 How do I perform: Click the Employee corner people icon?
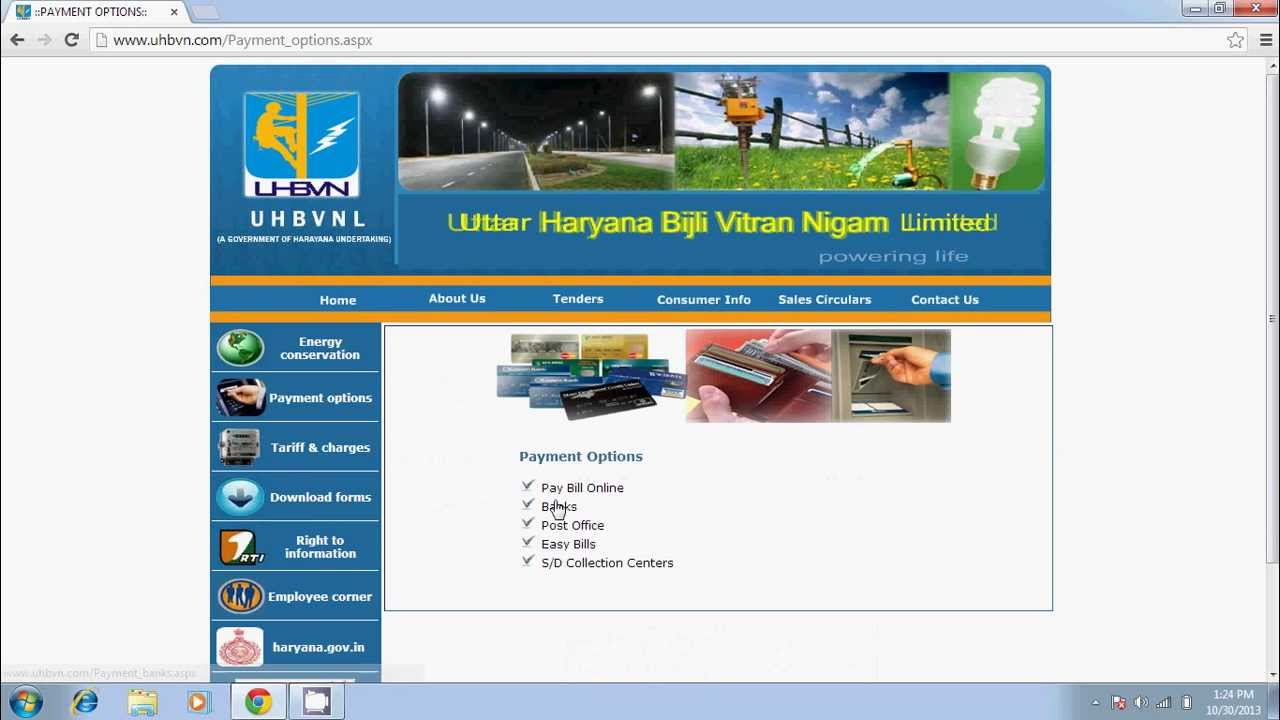click(240, 597)
